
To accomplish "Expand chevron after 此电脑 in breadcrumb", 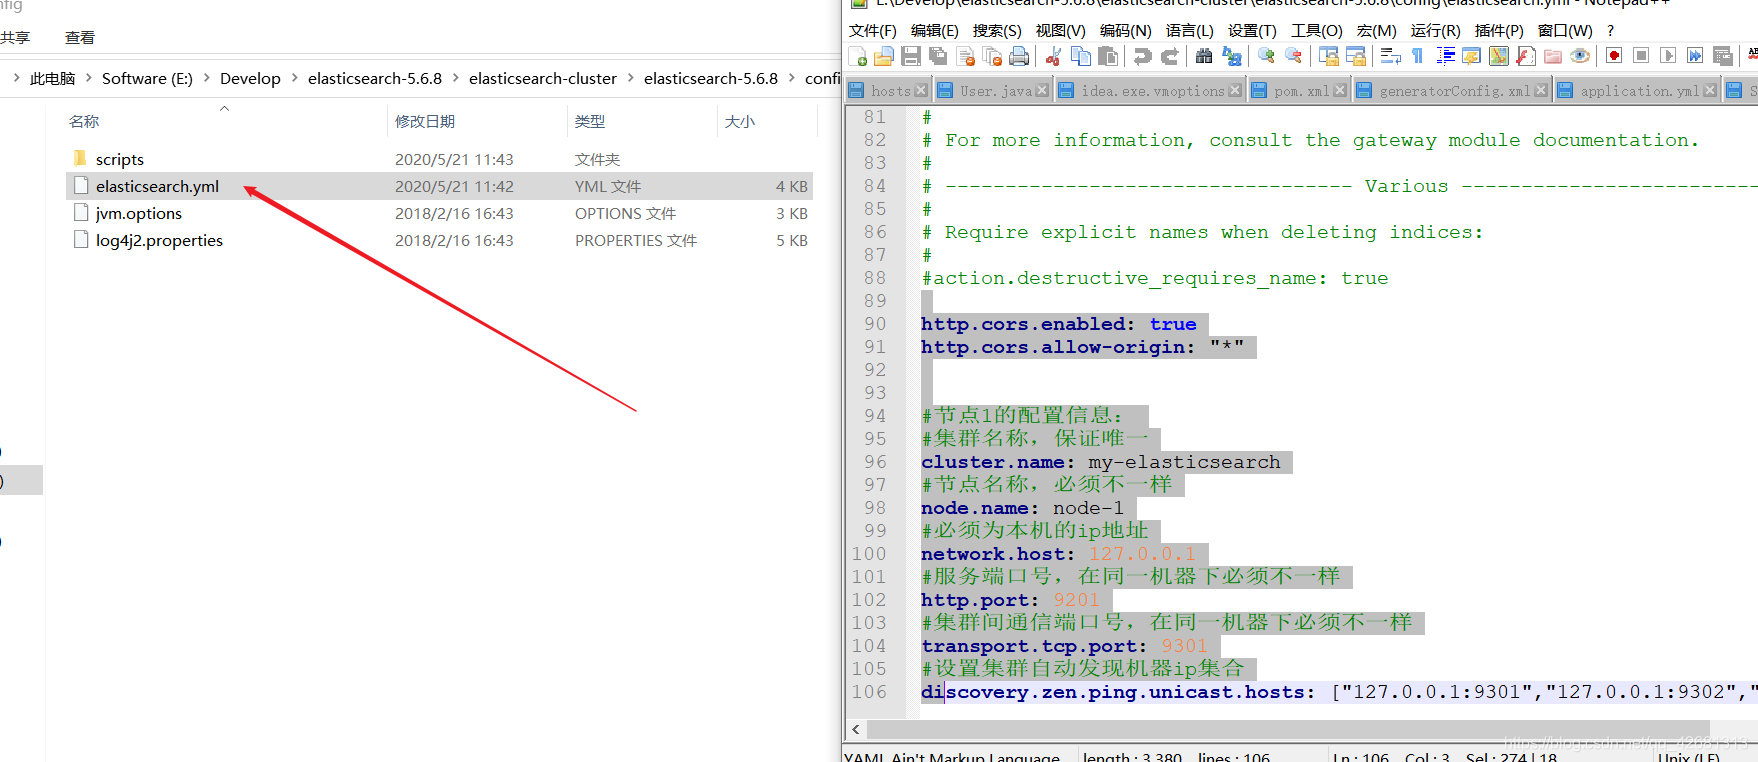I will point(88,78).
